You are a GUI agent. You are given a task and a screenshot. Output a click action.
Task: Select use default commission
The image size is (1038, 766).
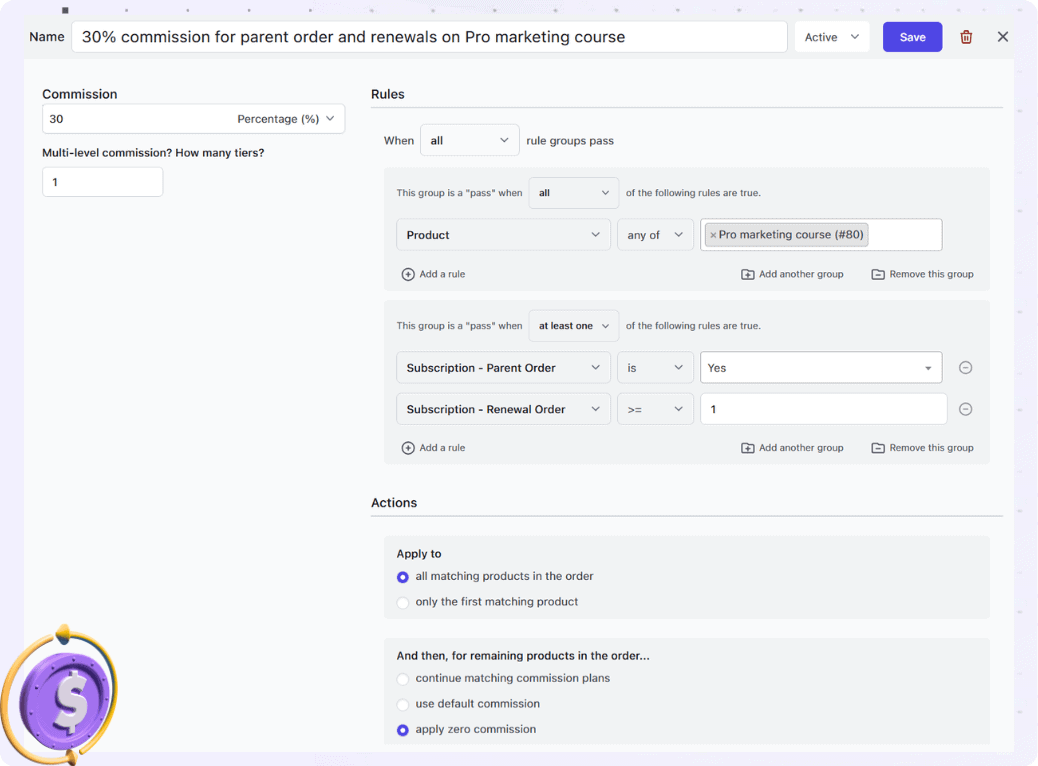(x=402, y=704)
